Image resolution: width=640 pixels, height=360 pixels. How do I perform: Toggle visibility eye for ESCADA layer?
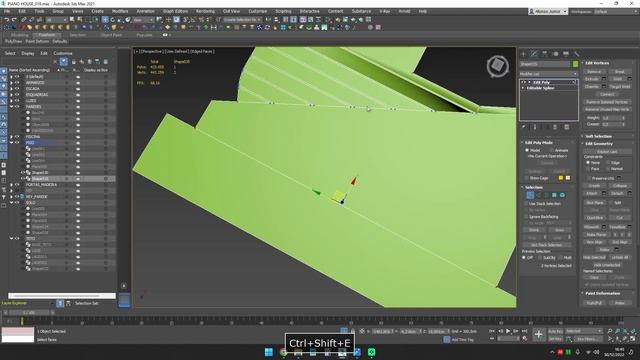click(17, 89)
